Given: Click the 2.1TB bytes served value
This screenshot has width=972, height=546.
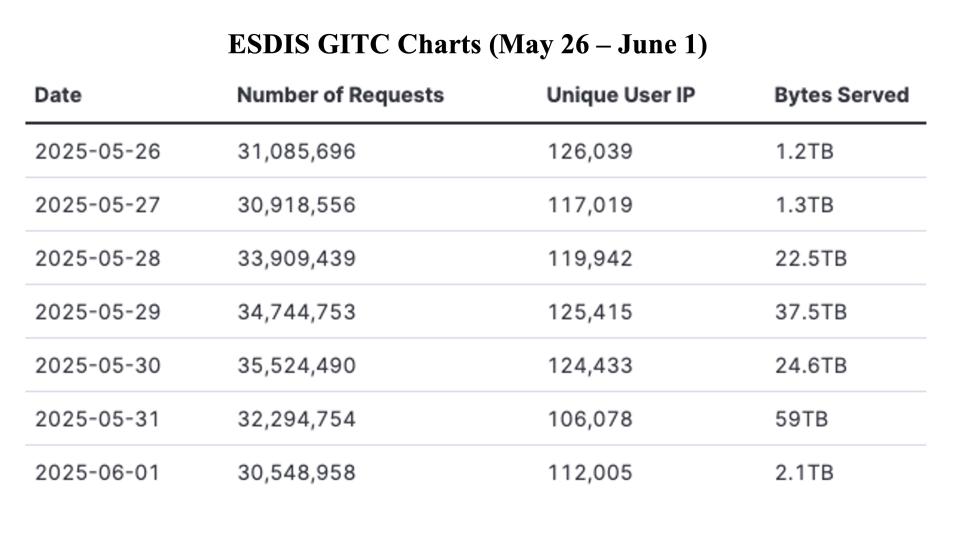Looking at the screenshot, I should [x=805, y=473].
